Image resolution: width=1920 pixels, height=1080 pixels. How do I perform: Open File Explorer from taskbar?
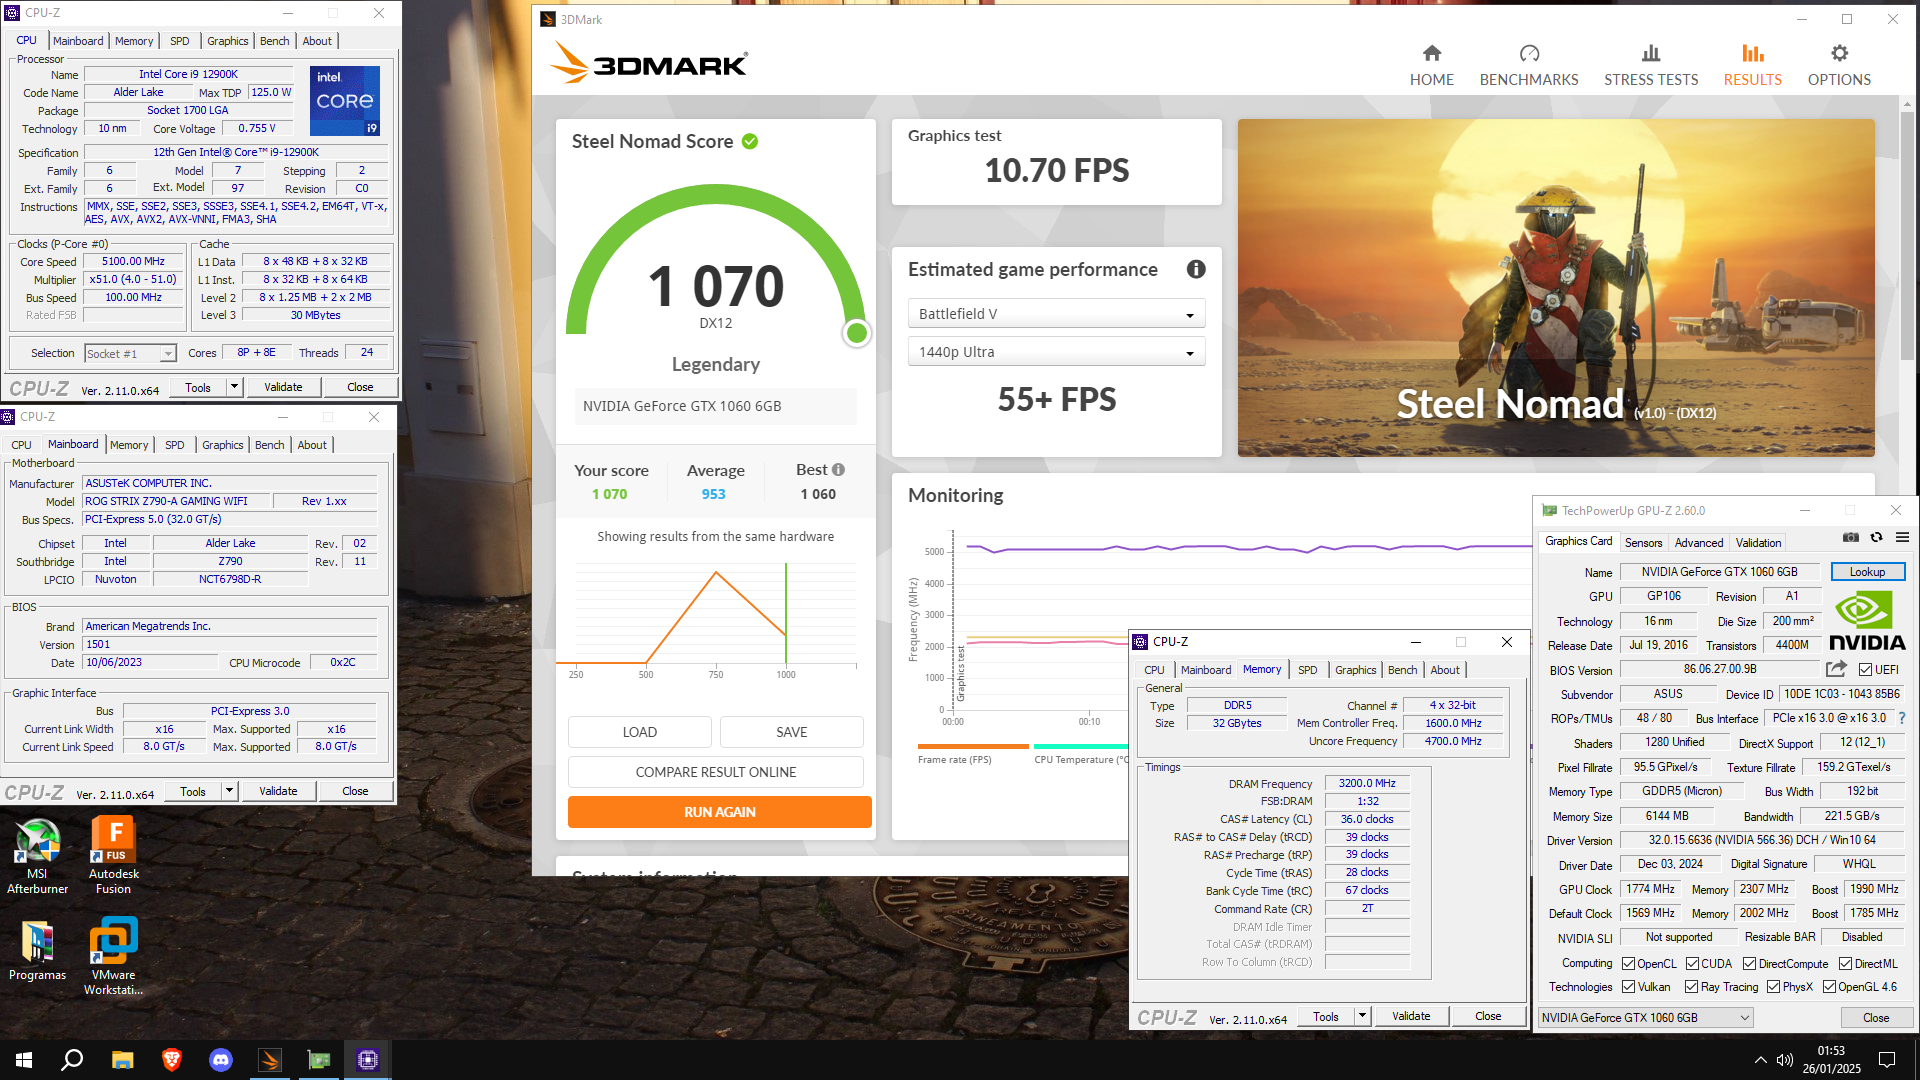click(x=122, y=1060)
